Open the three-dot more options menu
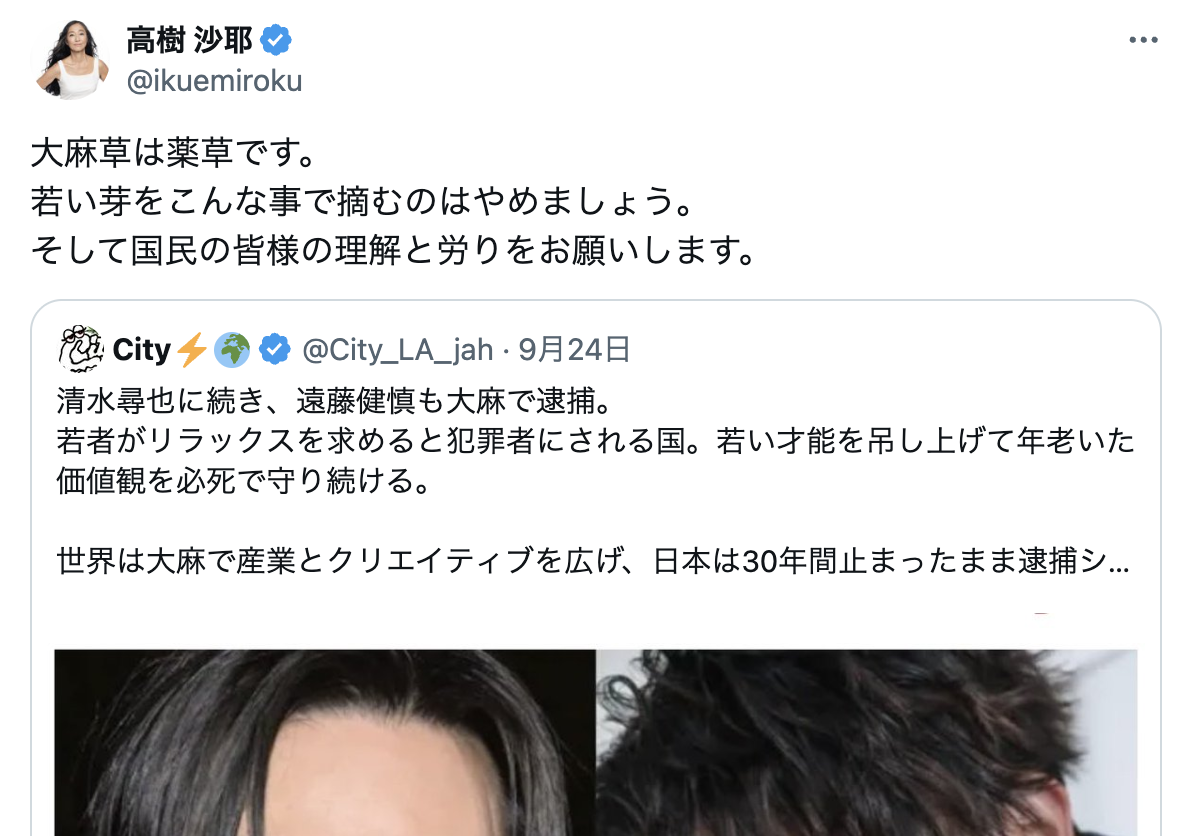The width and height of the screenshot is (1190, 836). point(1143,39)
